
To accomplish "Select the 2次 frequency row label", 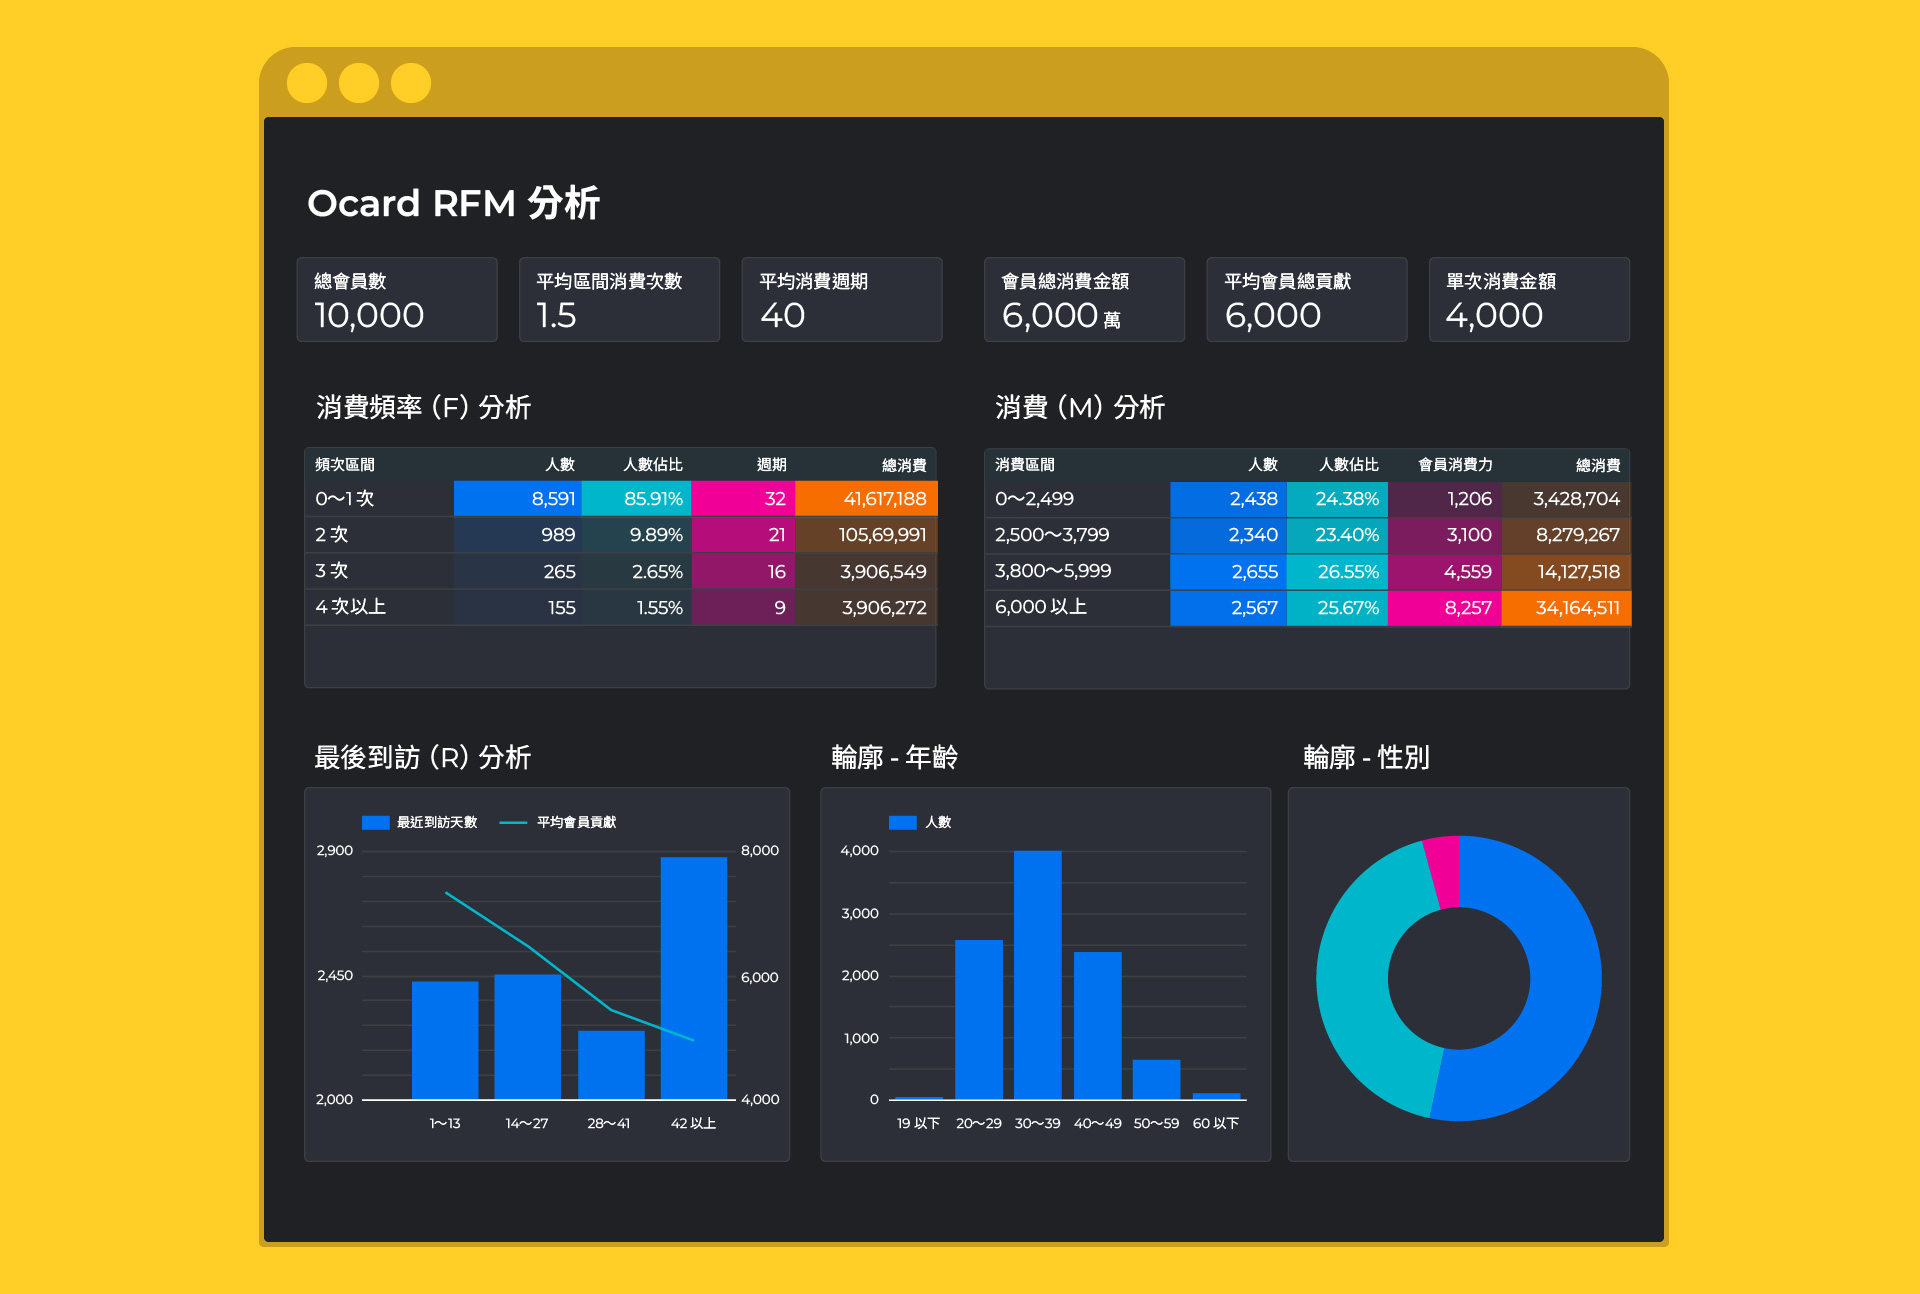I will click(332, 535).
